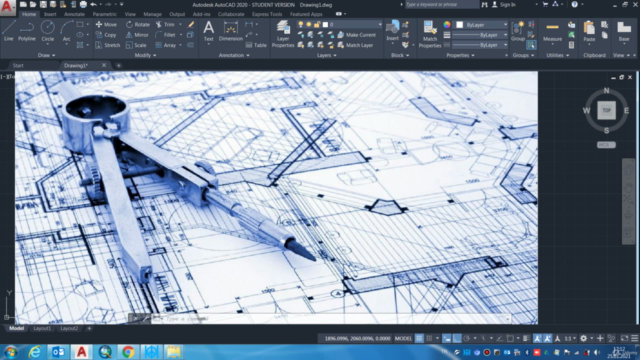Click the Mirror tool
The width and height of the screenshot is (640, 360).
click(137, 35)
